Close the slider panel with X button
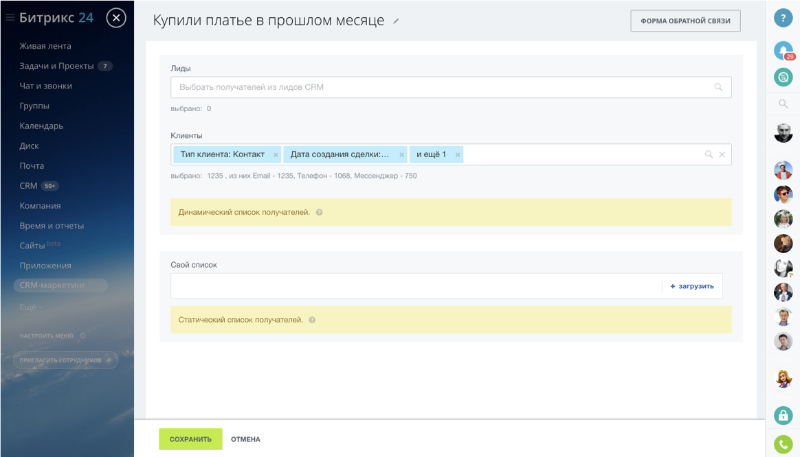The height and width of the screenshot is (457, 800). tap(116, 17)
